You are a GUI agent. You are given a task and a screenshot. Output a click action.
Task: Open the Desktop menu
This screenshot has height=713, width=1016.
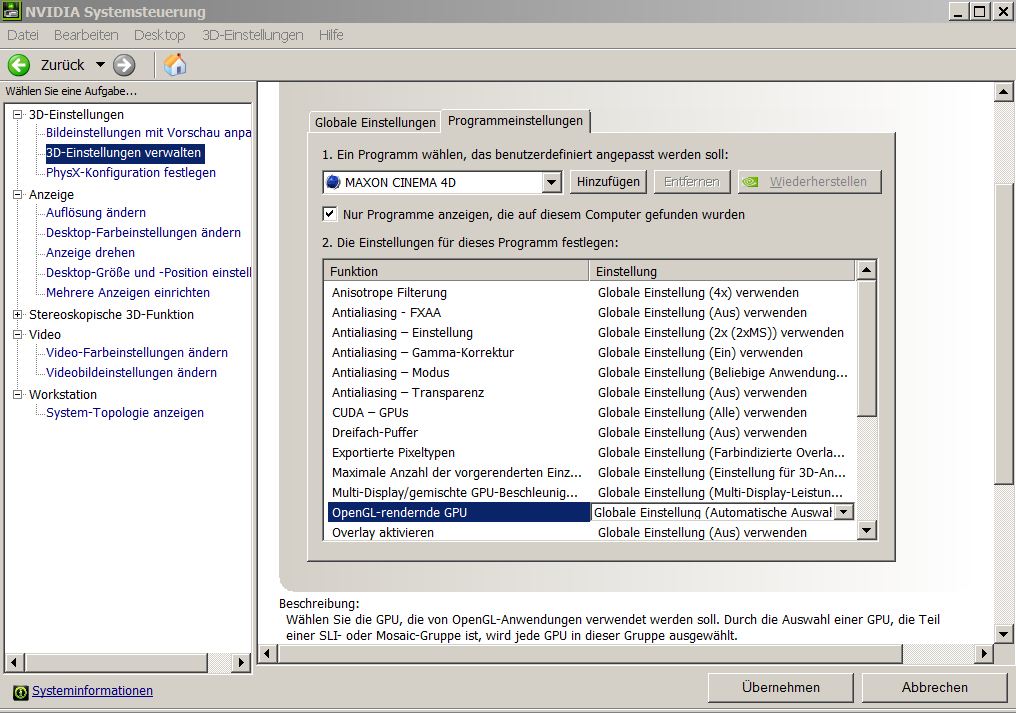pyautogui.click(x=159, y=35)
